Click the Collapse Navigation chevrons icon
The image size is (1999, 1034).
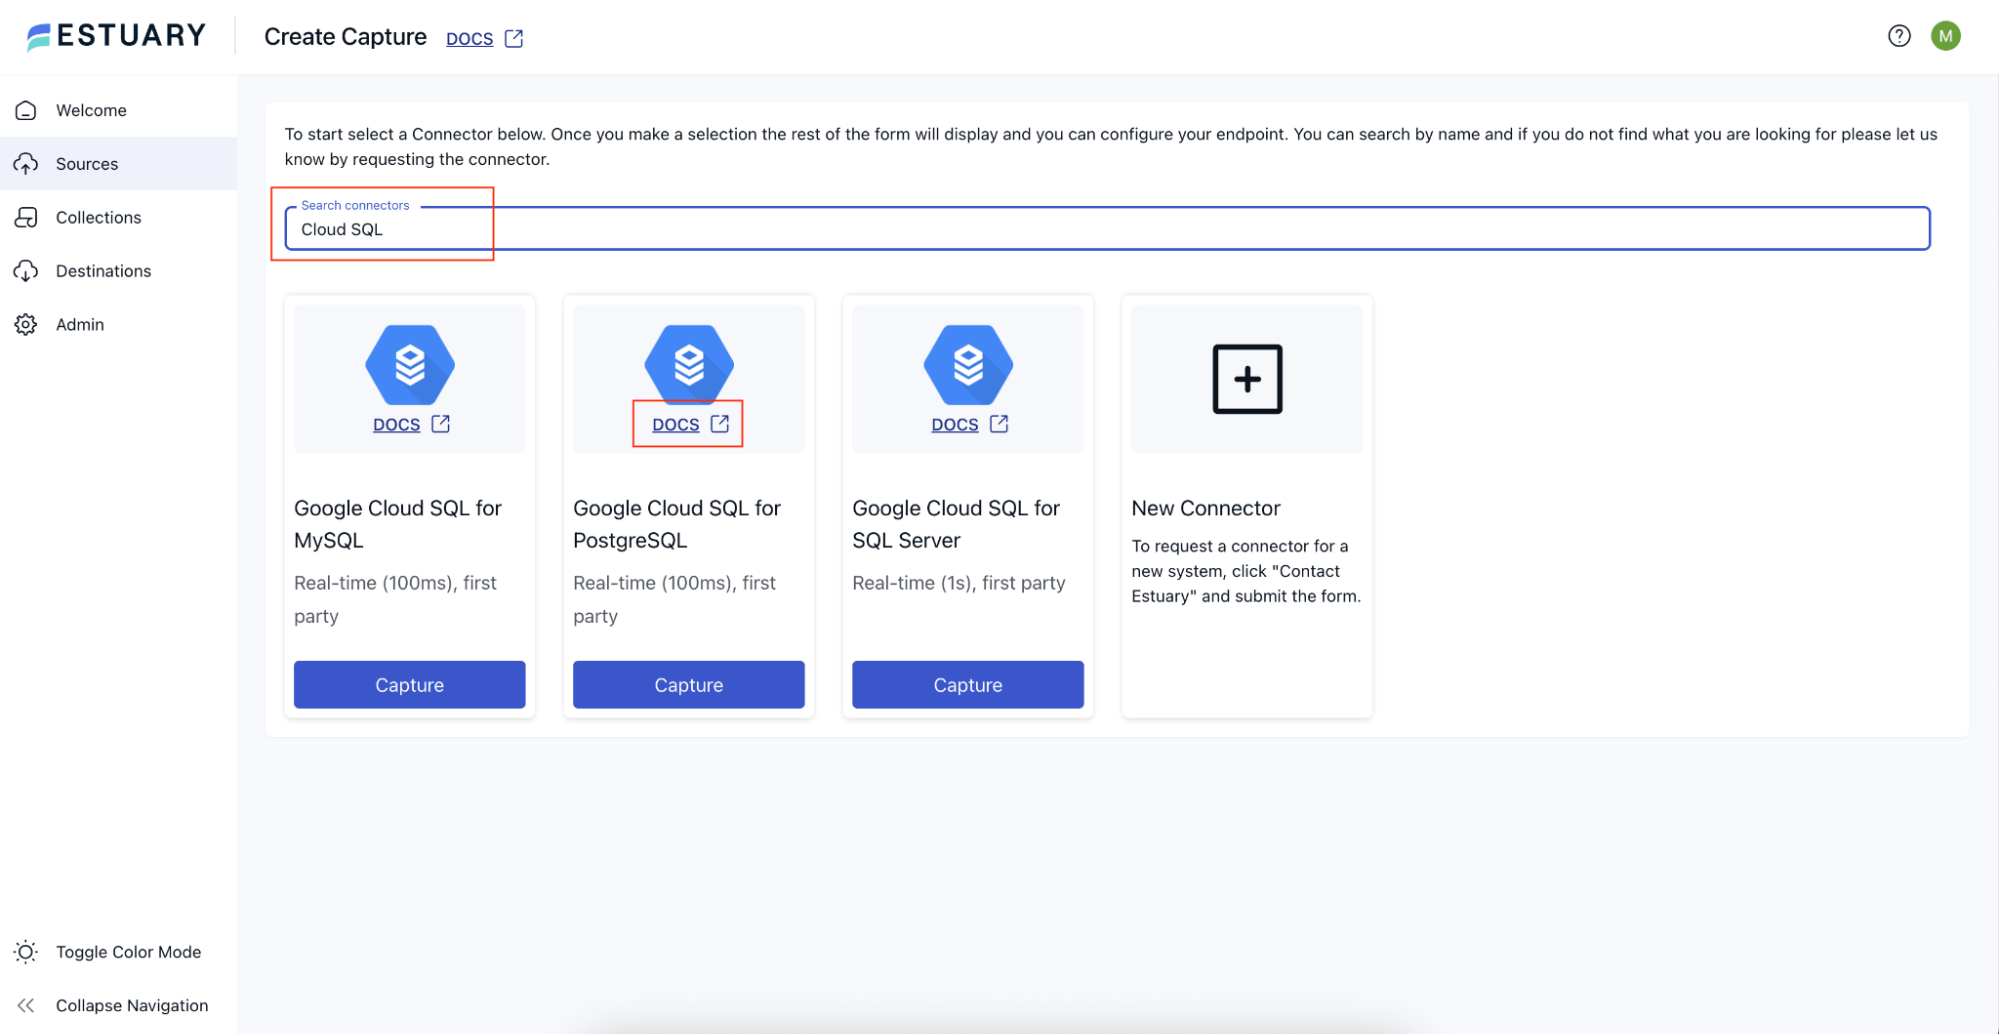click(x=26, y=1005)
